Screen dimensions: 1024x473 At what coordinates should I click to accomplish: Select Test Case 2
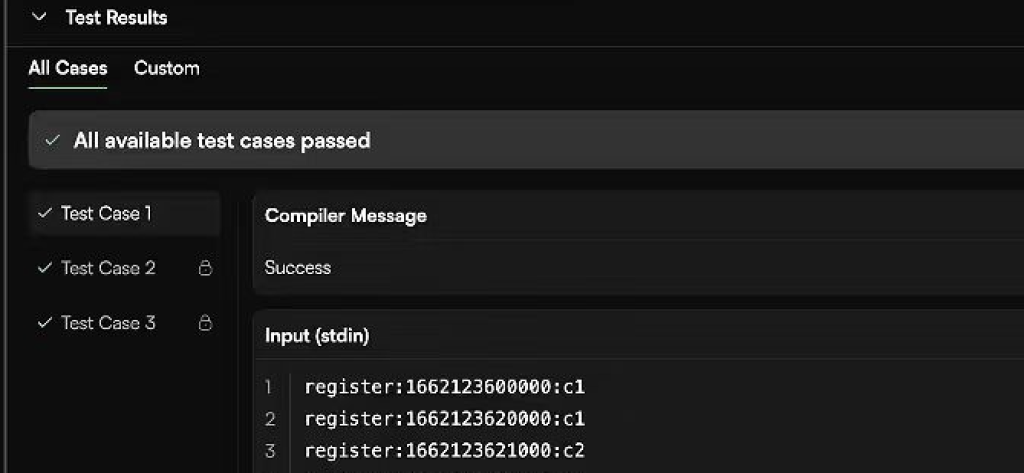point(124,268)
